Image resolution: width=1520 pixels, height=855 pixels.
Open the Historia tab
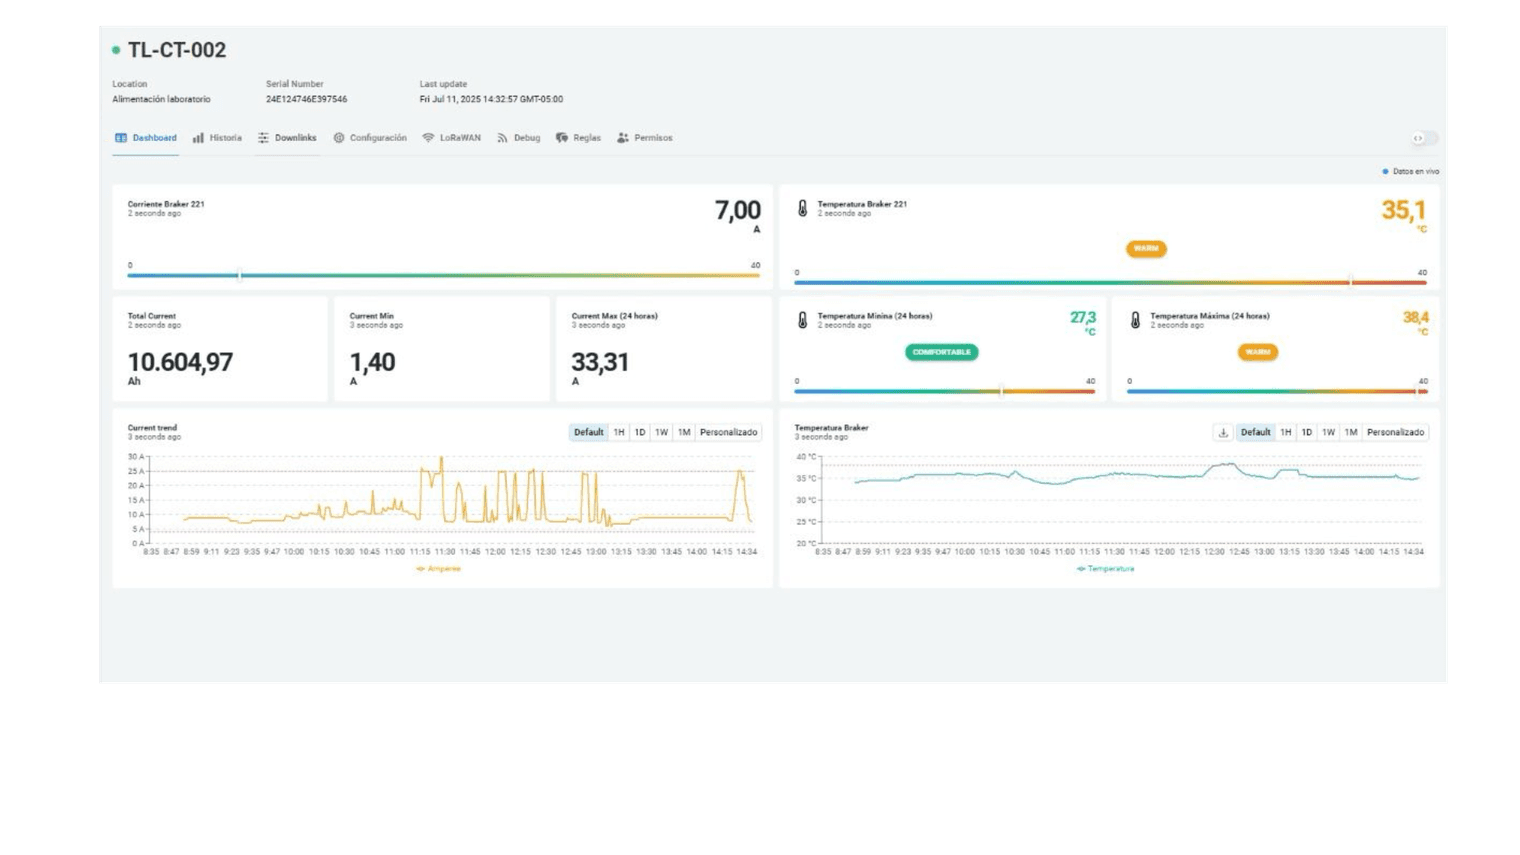pos(217,138)
